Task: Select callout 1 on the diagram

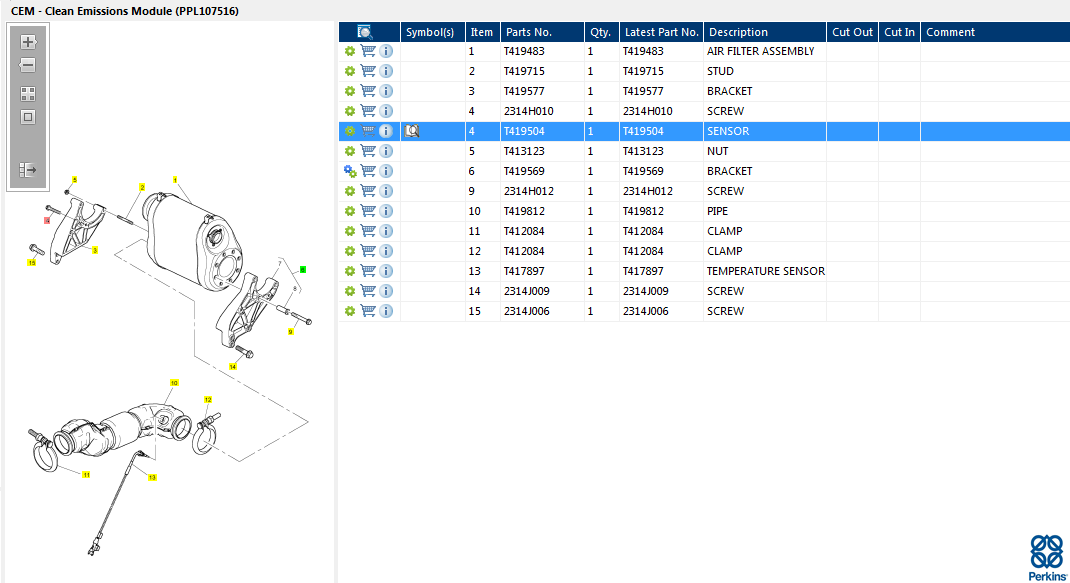Action: [175, 180]
